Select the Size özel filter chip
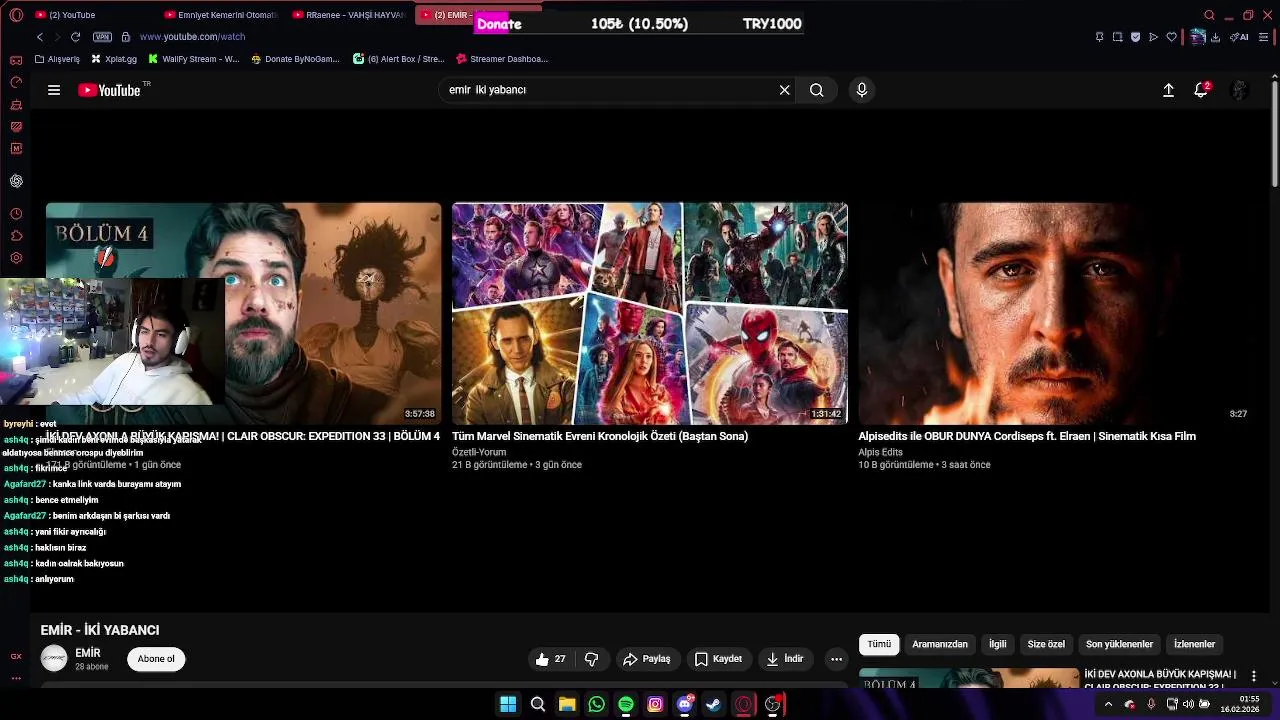This screenshot has height=720, width=1280. coord(1046,644)
